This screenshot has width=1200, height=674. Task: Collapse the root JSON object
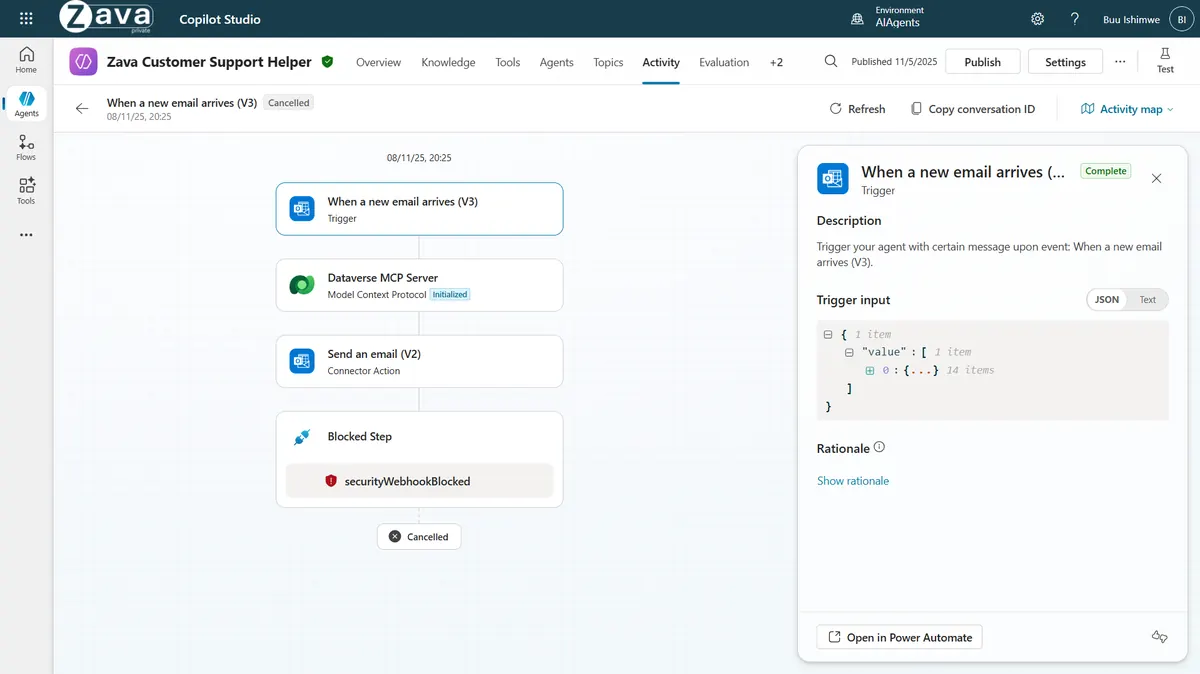pos(828,335)
